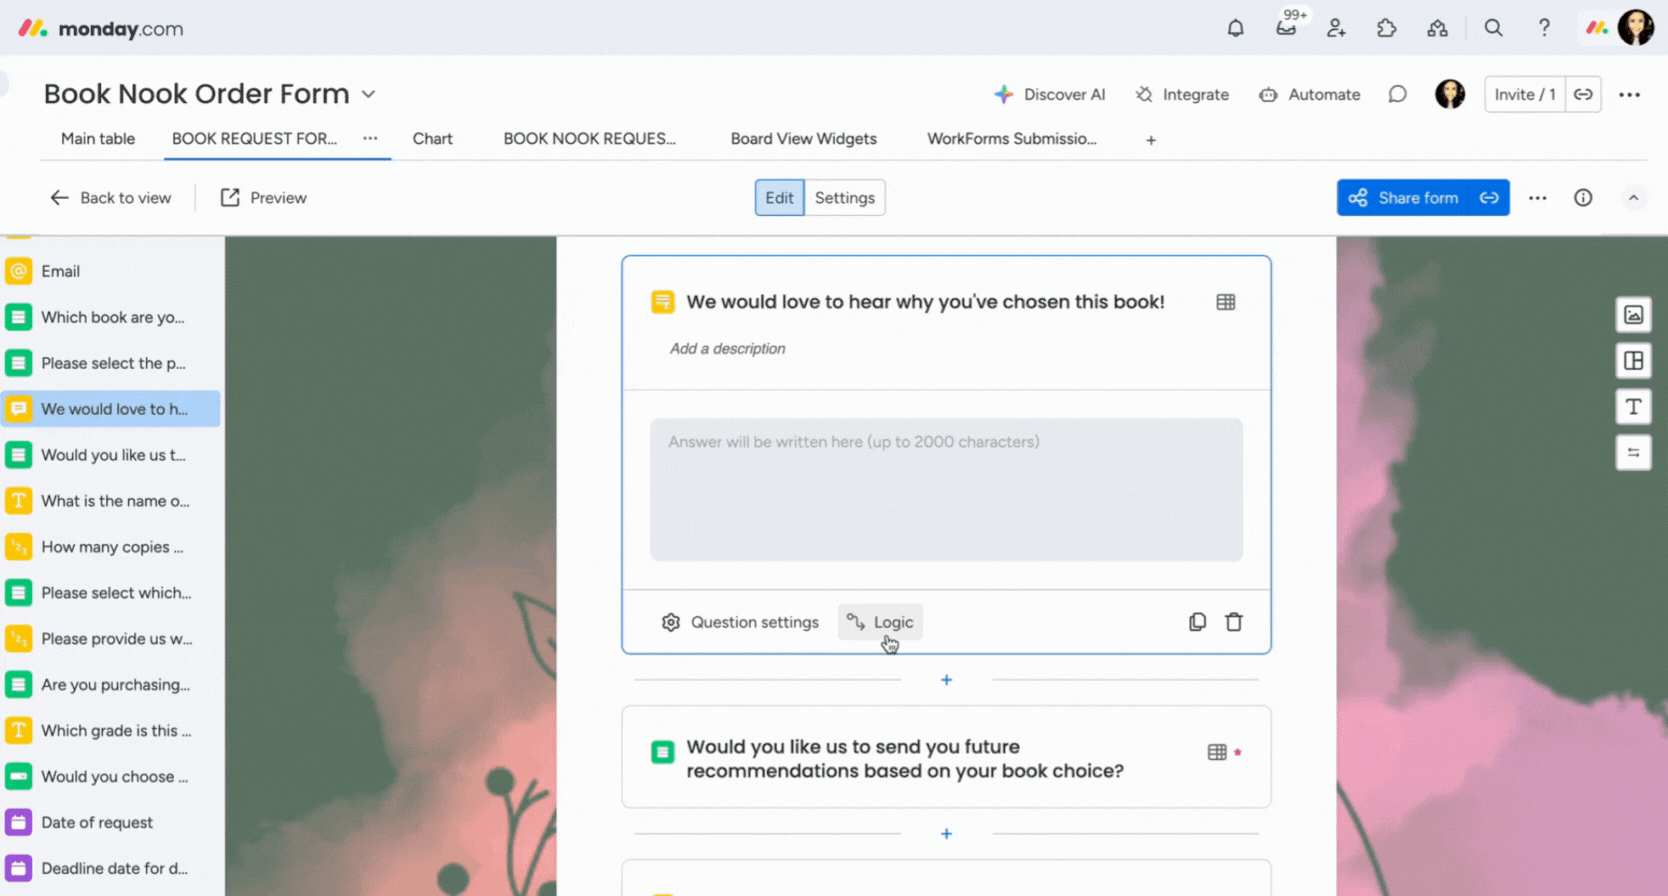Open the Integrate option
The image size is (1668, 896).
pyautogui.click(x=1182, y=94)
